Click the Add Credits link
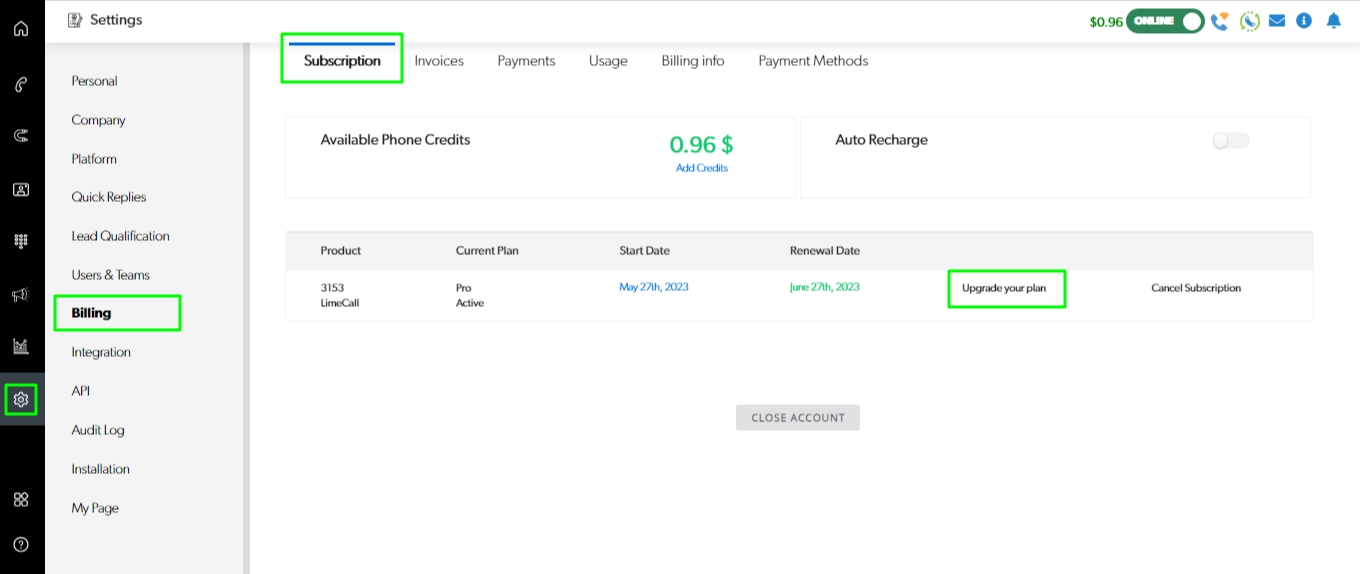This screenshot has height=574, width=1360. [702, 168]
